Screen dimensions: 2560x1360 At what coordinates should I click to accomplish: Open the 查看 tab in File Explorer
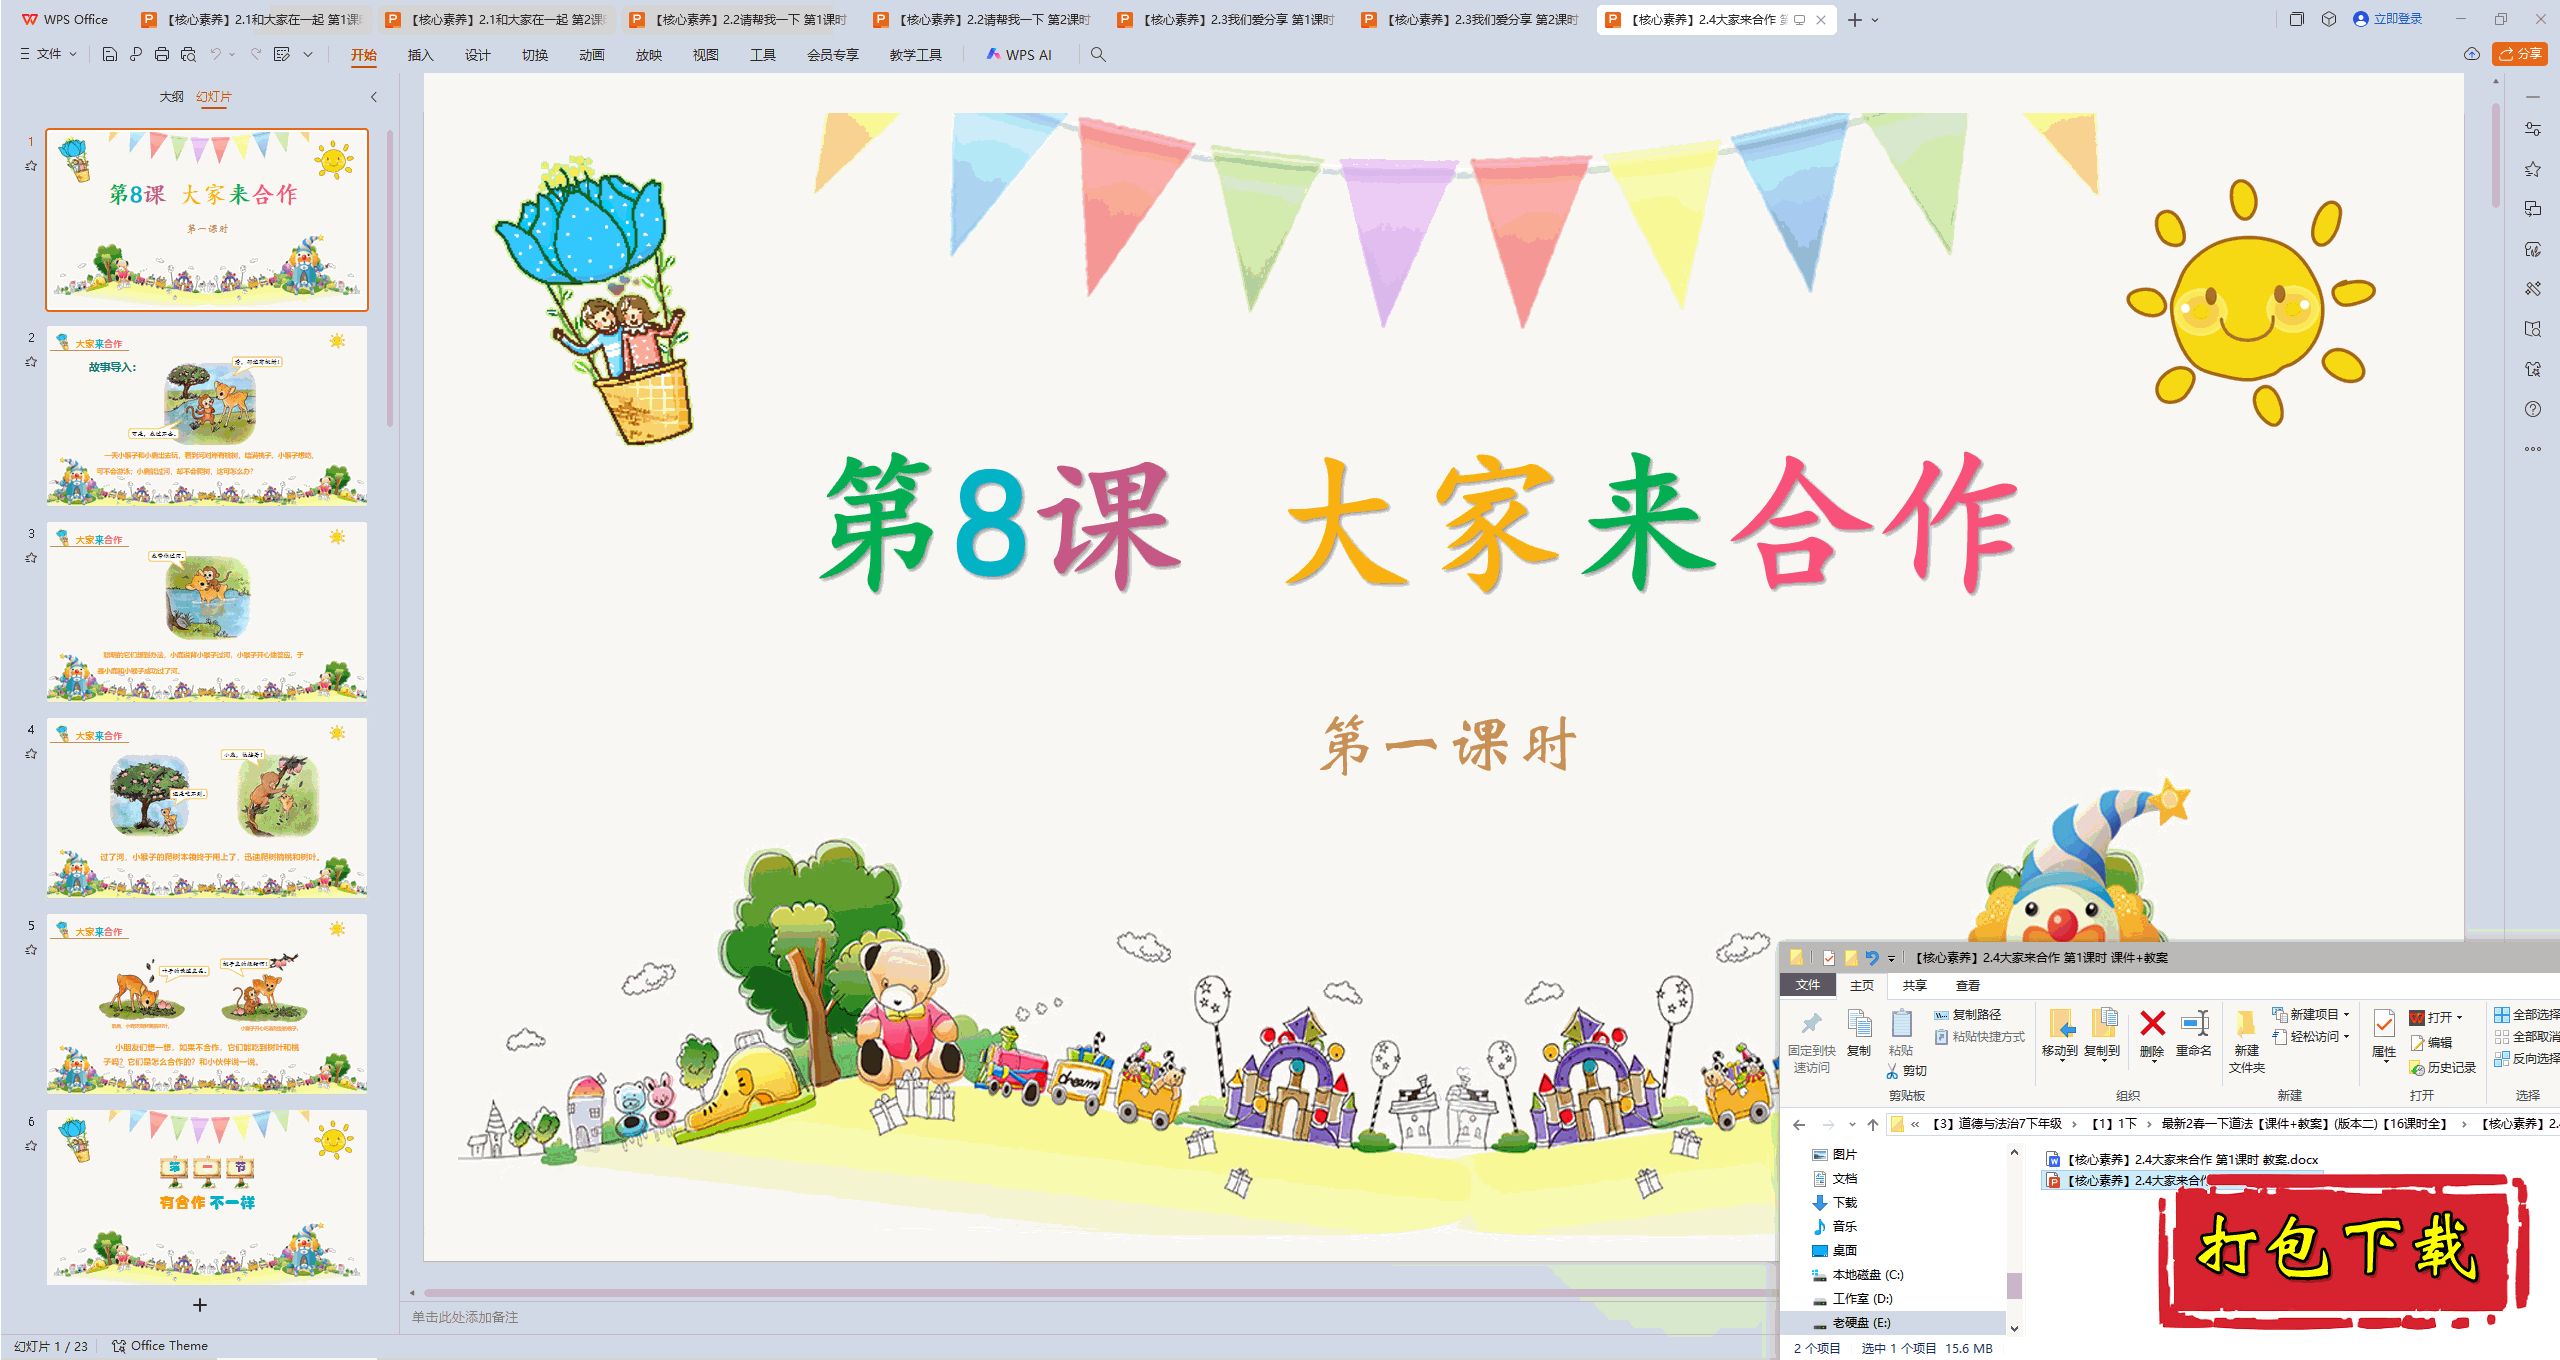1968,986
